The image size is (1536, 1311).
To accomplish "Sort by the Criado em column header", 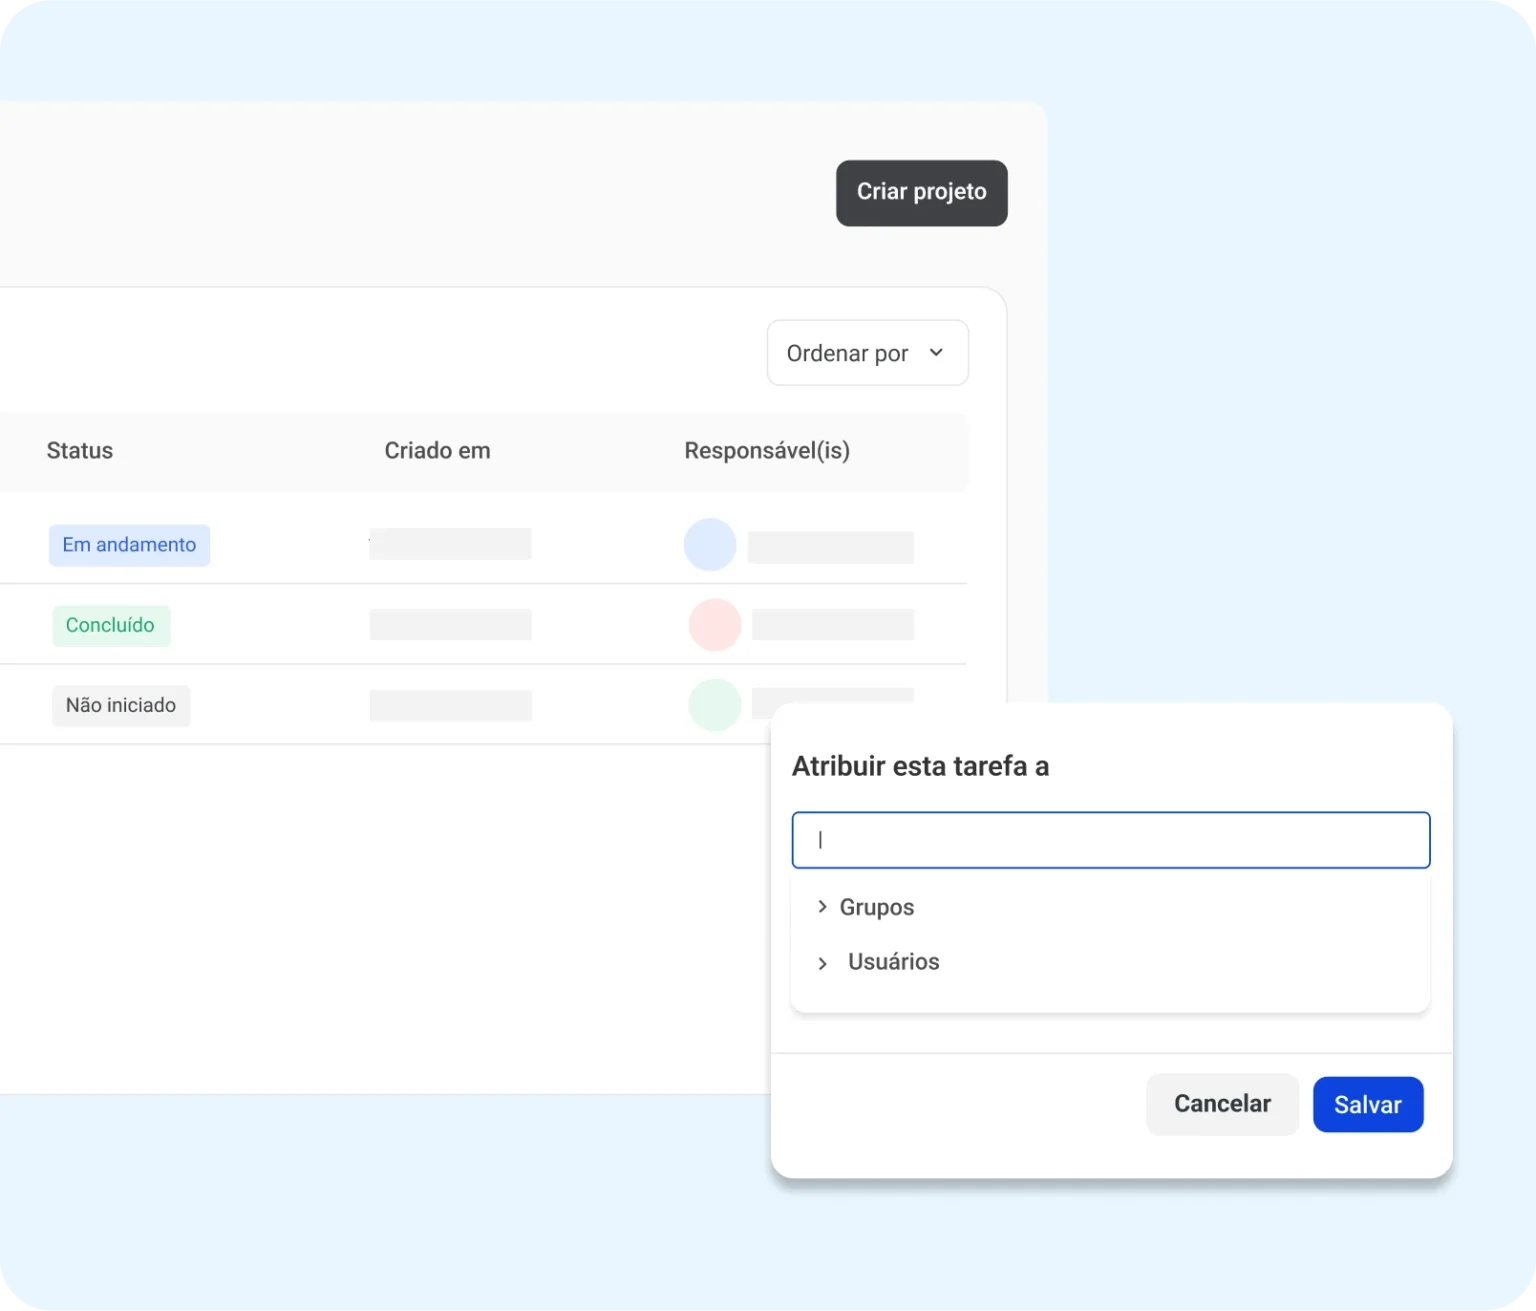I will coord(437,451).
